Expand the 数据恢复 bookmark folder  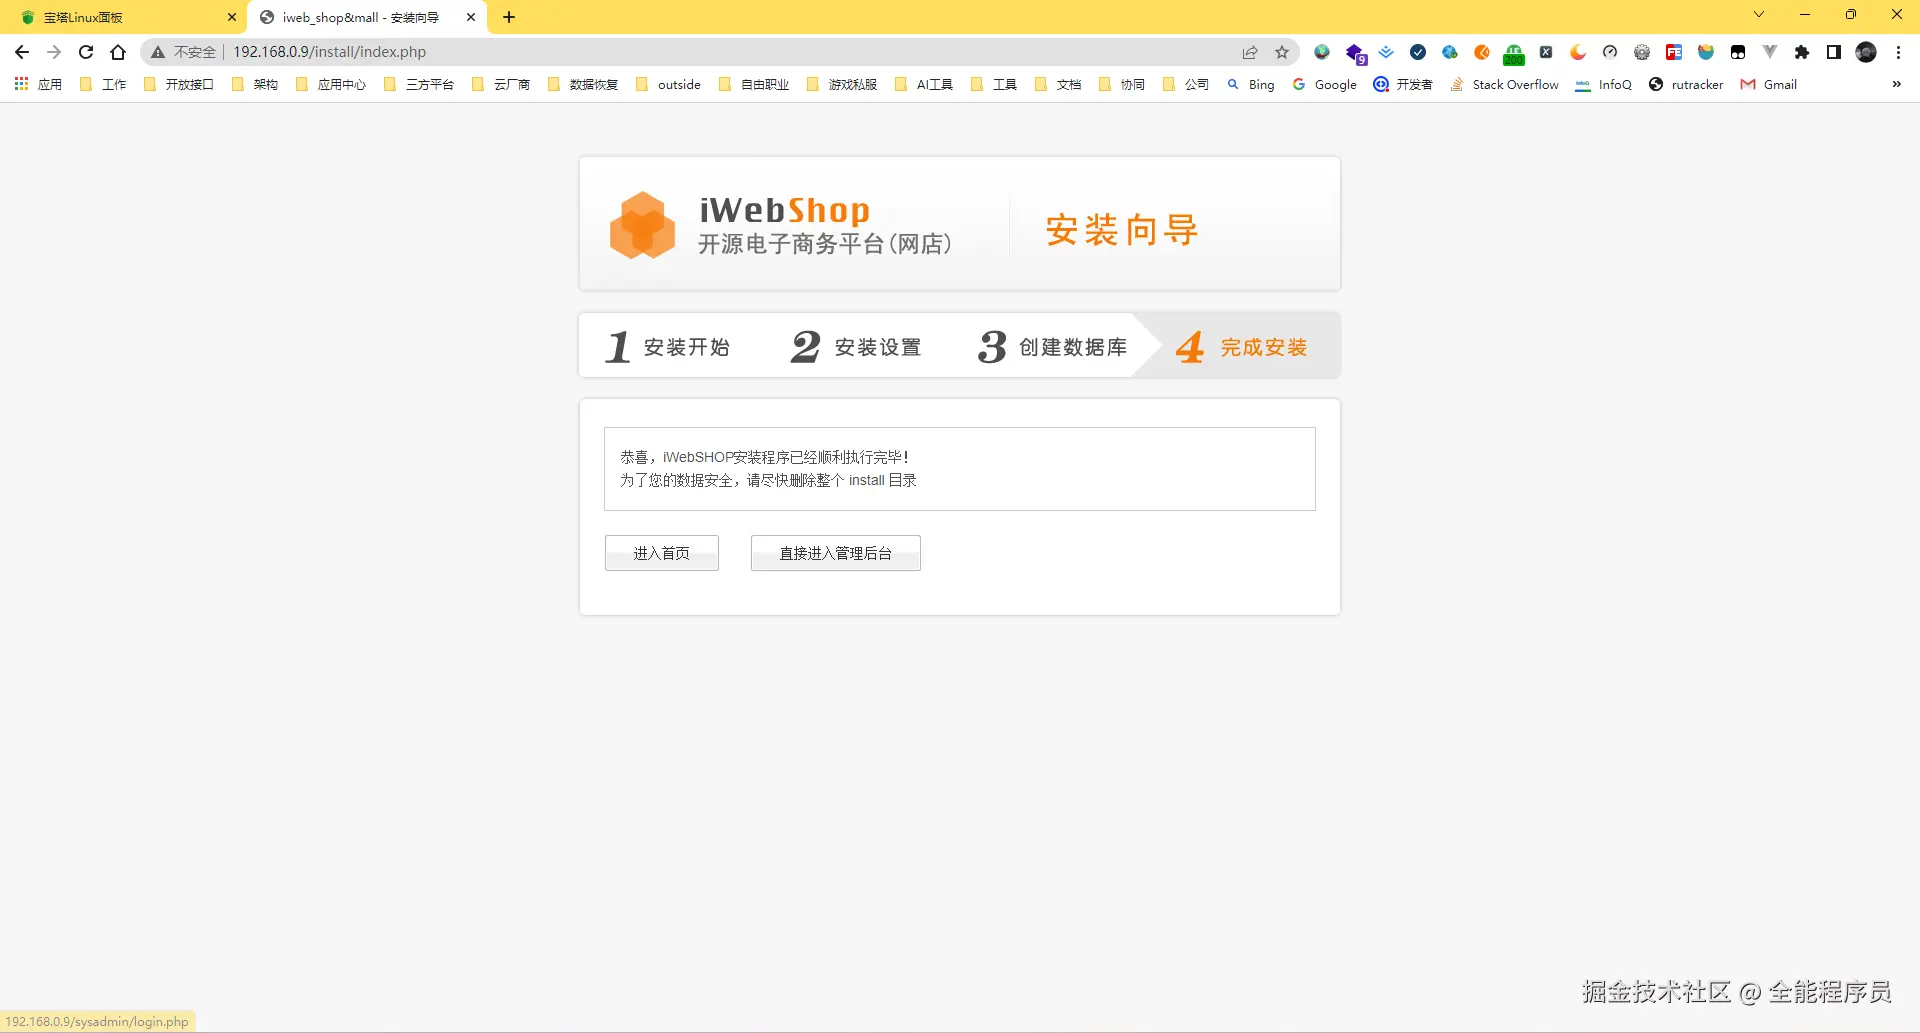point(583,84)
